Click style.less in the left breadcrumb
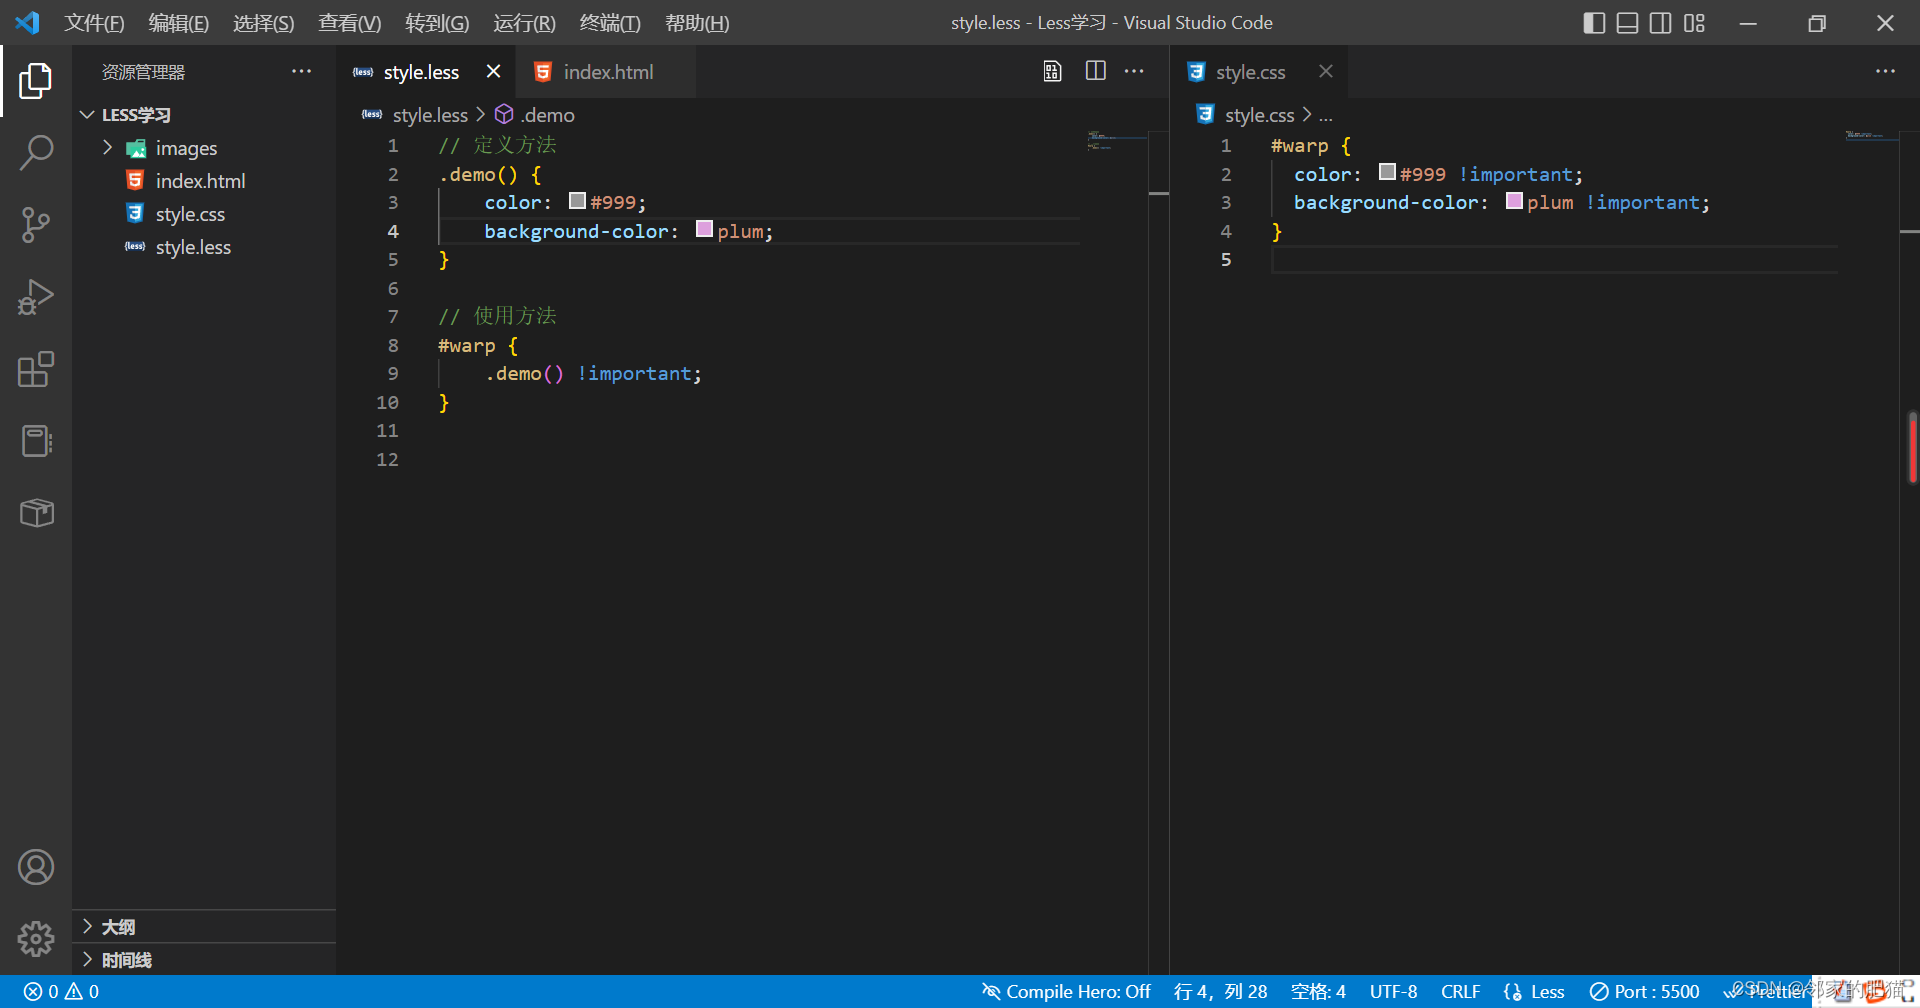1920x1008 pixels. 429,115
